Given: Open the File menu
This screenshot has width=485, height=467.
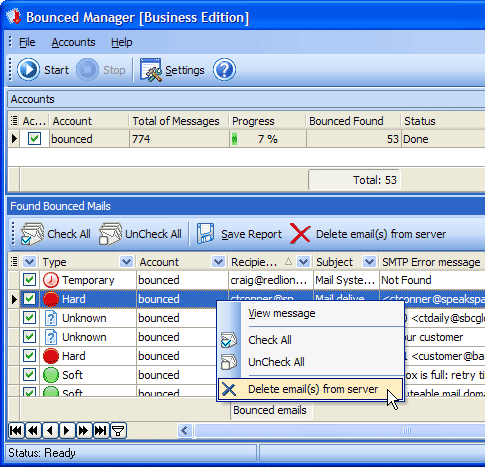Looking at the screenshot, I should pyautogui.click(x=27, y=42).
